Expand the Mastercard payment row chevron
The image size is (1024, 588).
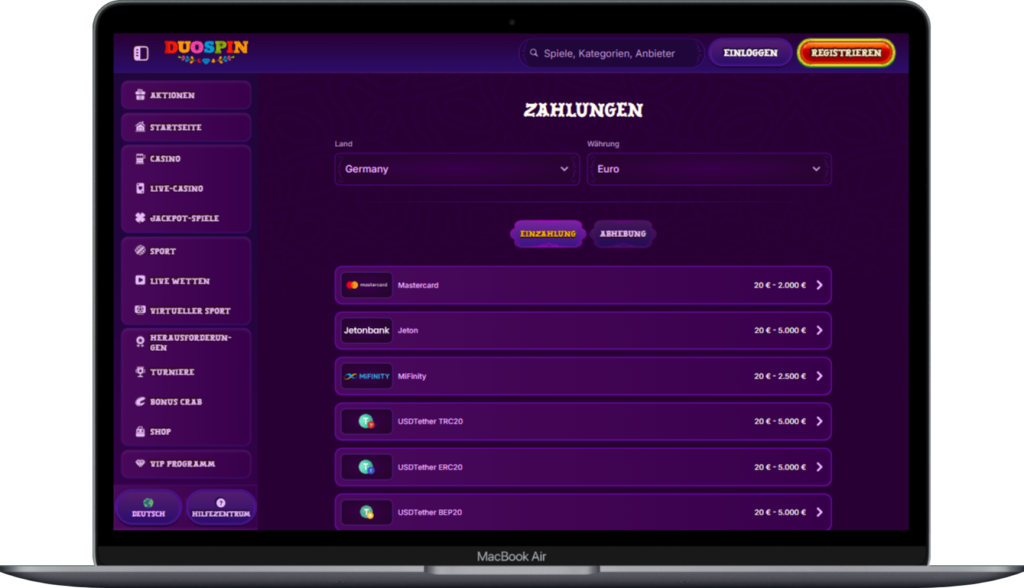818,284
